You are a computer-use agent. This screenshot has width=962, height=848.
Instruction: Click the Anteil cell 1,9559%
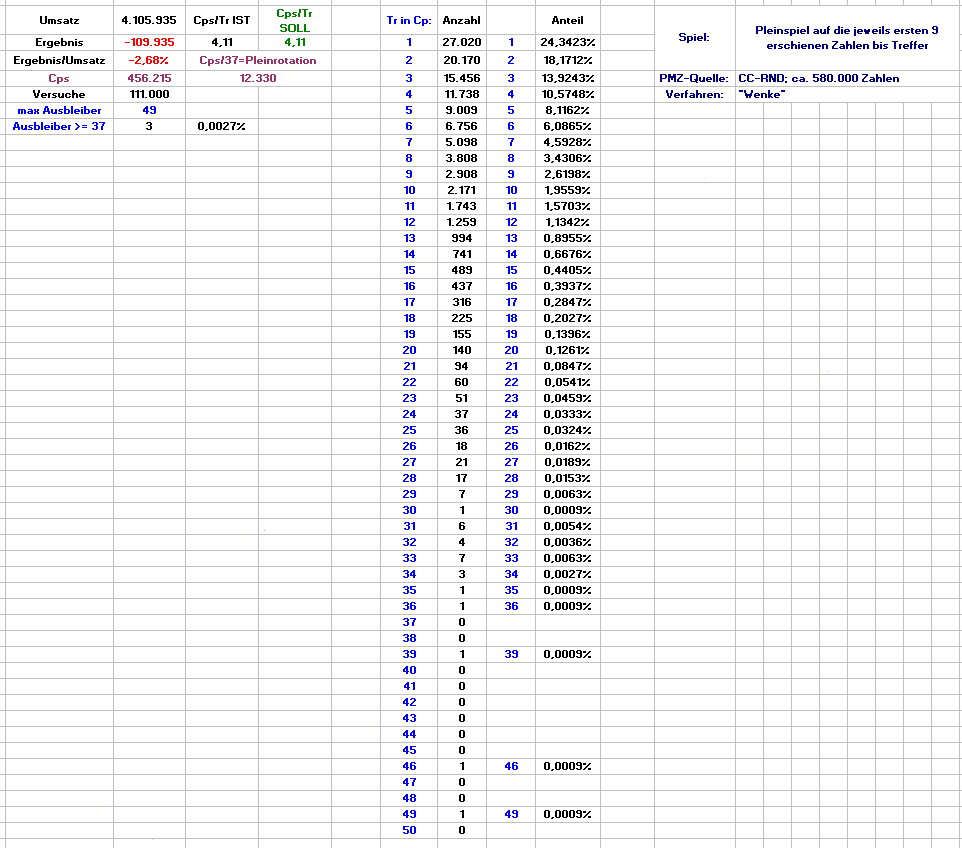pos(568,190)
